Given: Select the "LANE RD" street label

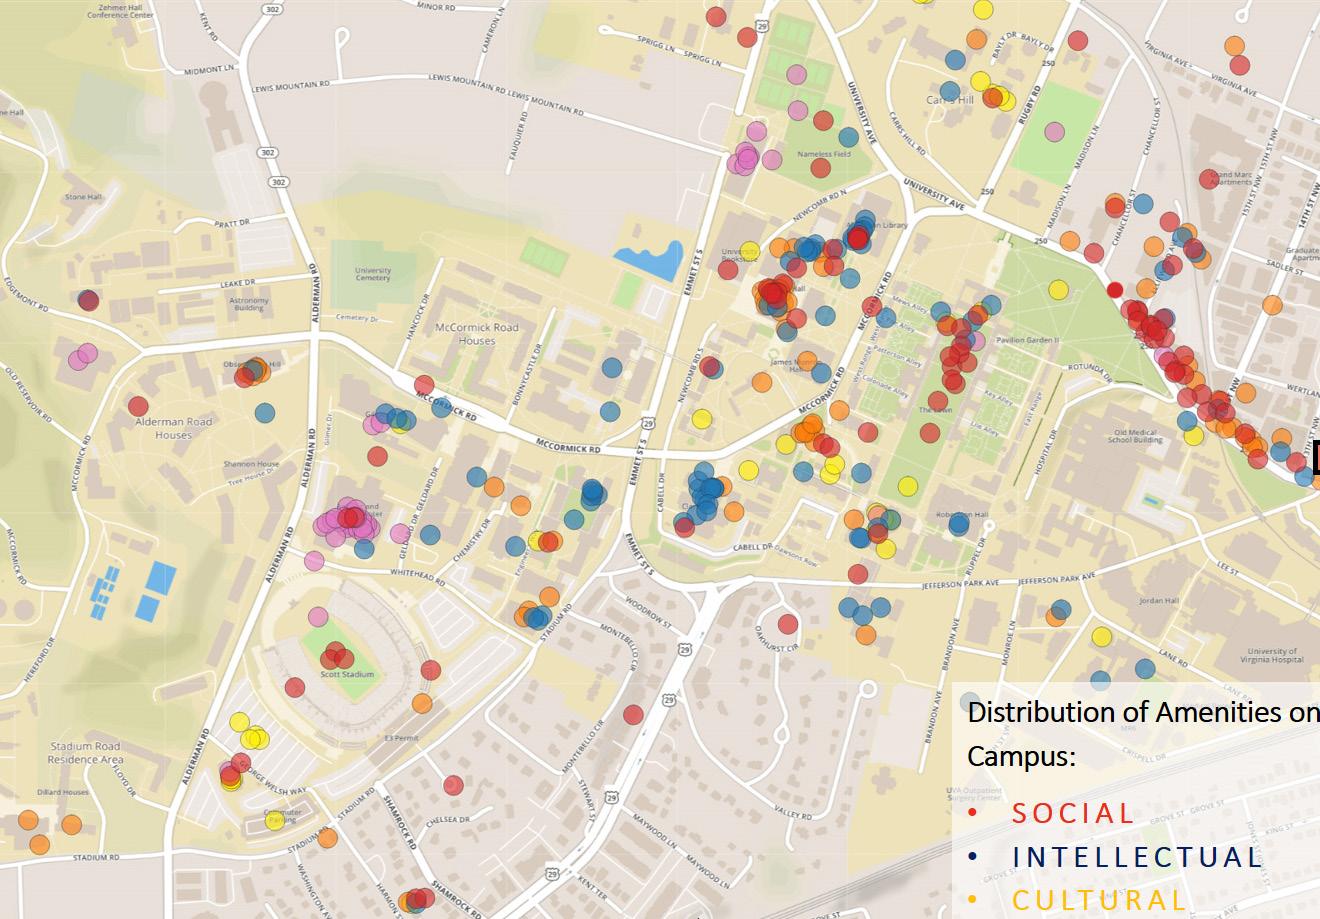Looking at the screenshot, I should click(1172, 656).
